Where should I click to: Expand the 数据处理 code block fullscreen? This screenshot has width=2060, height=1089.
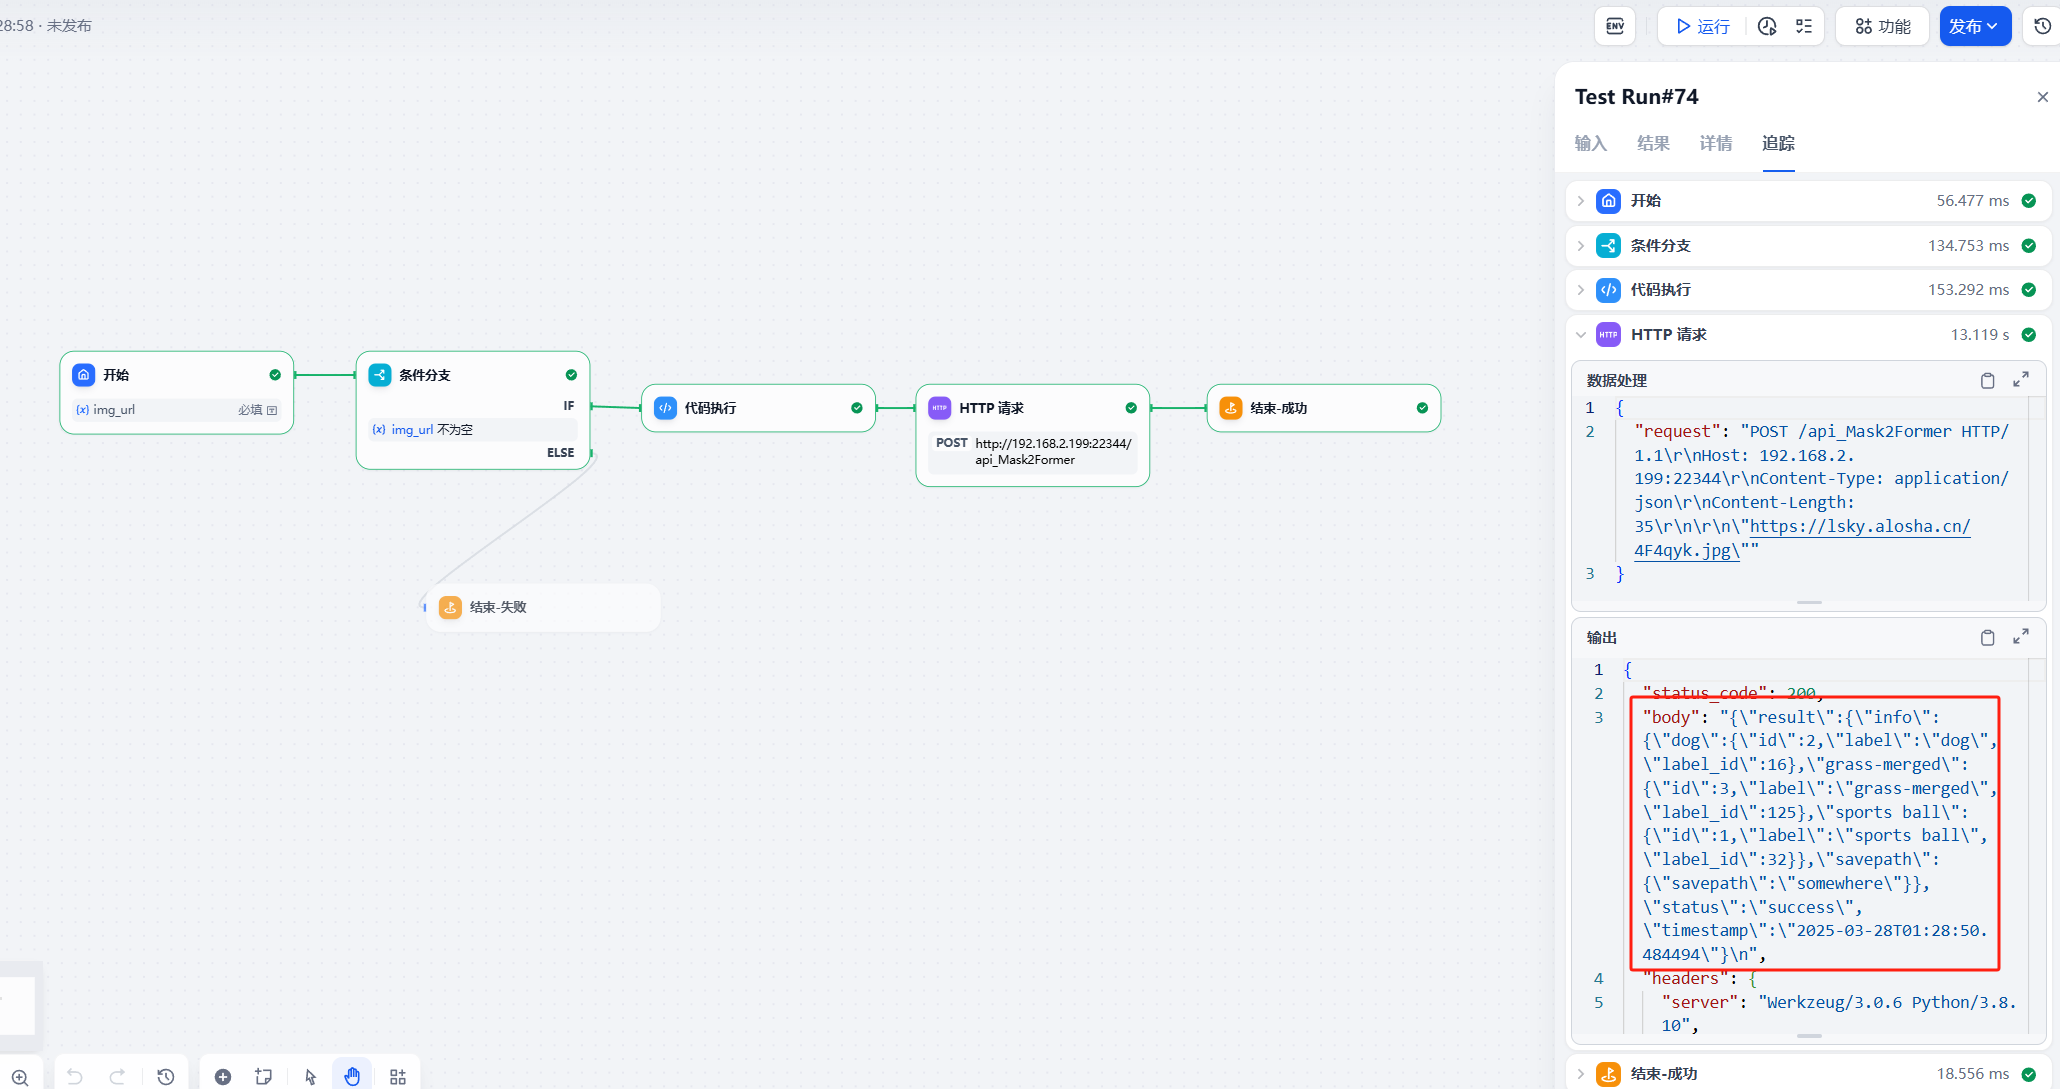click(x=2021, y=380)
